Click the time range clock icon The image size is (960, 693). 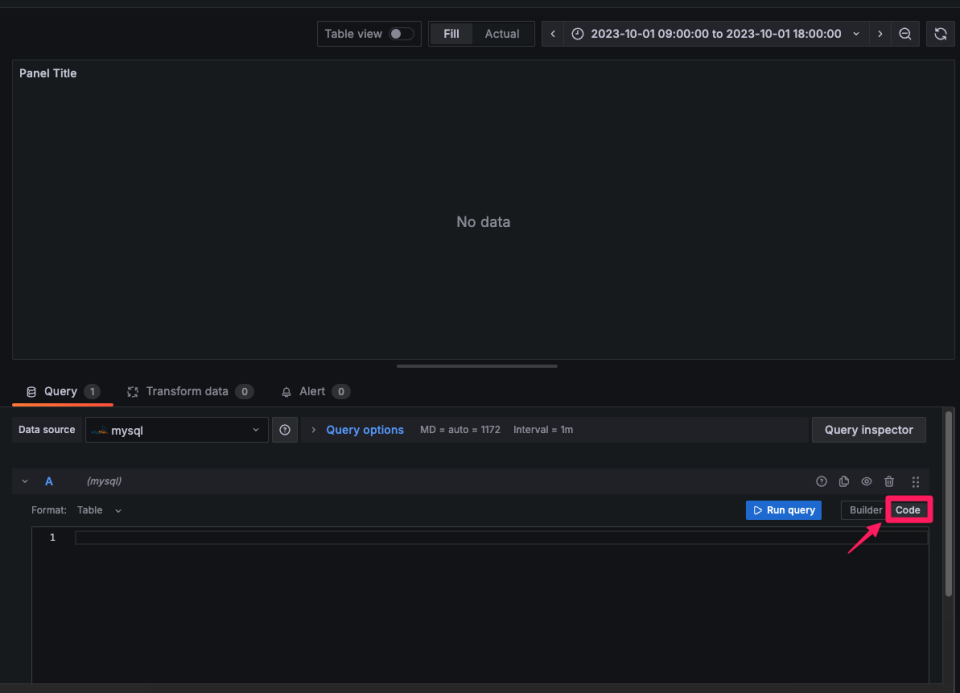coord(577,33)
